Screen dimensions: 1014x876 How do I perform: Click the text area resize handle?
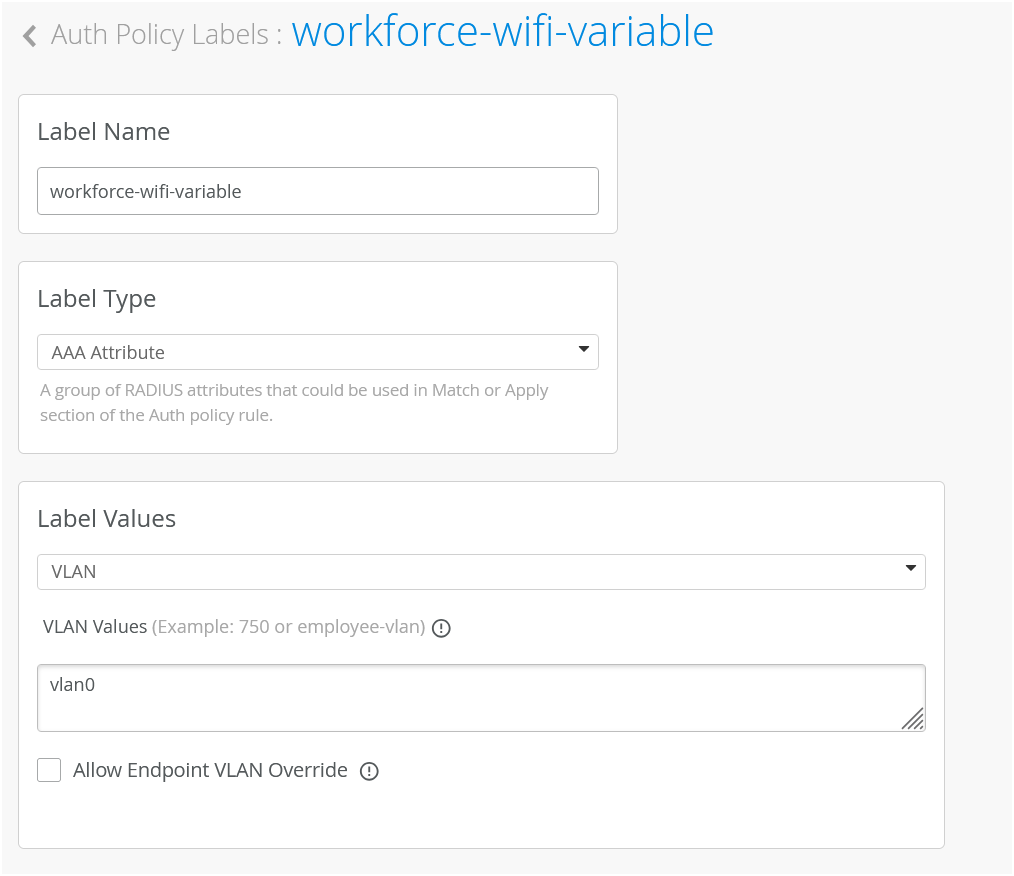(x=913, y=719)
